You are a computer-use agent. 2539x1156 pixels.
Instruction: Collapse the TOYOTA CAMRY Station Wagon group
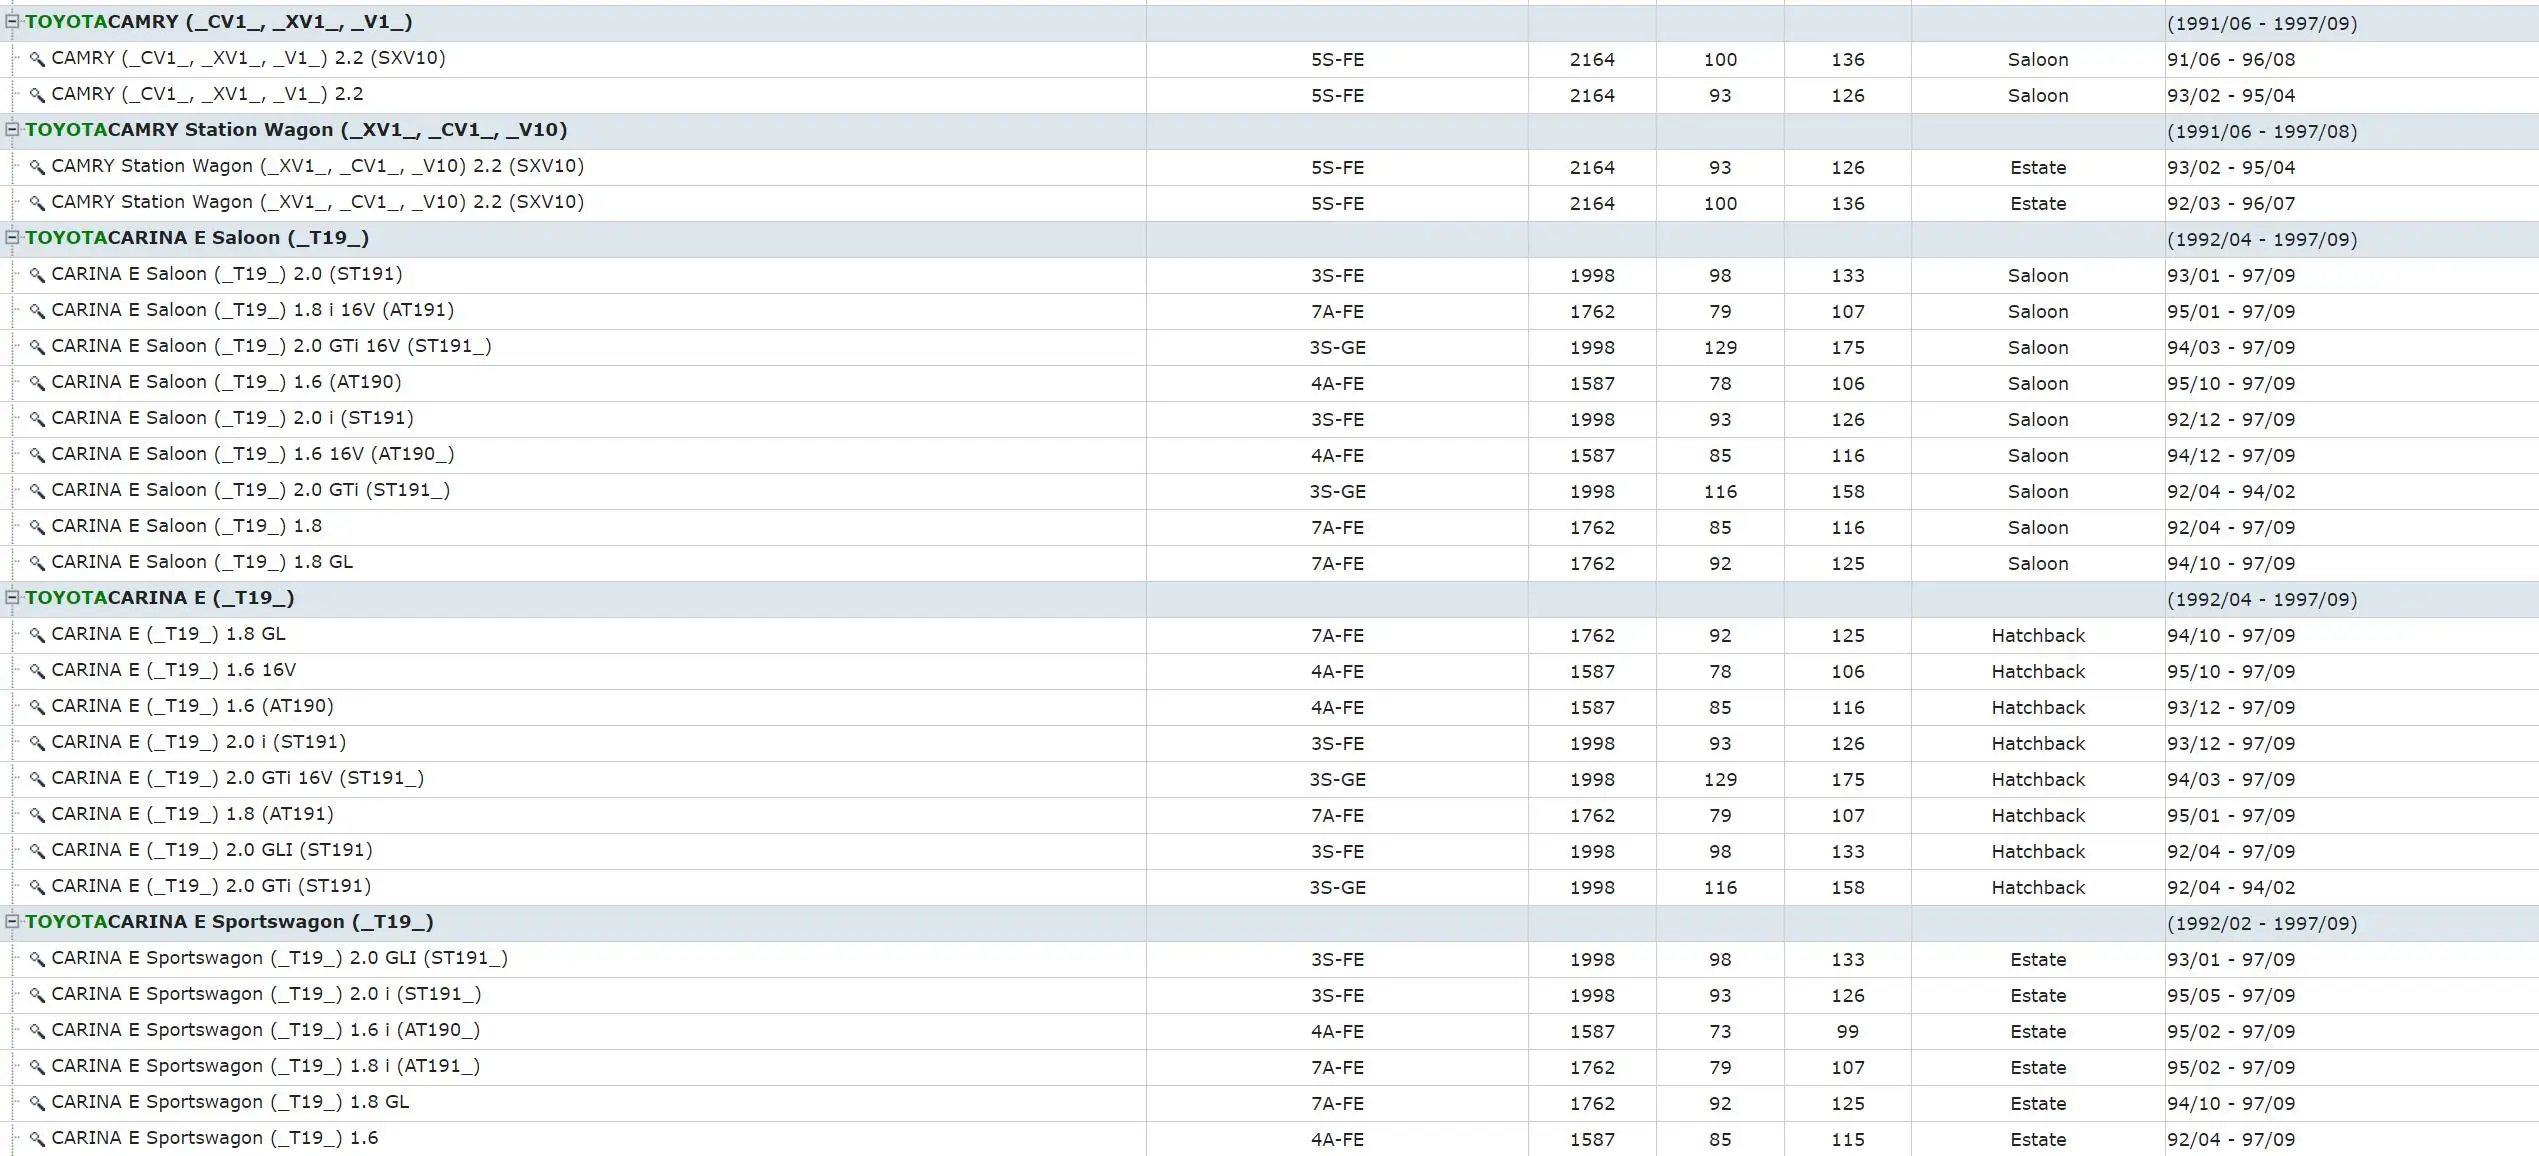[12, 129]
